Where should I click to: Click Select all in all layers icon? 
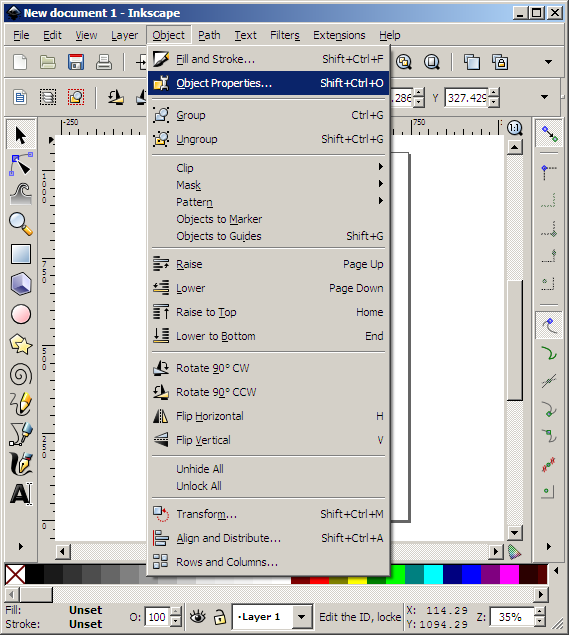tap(48, 97)
